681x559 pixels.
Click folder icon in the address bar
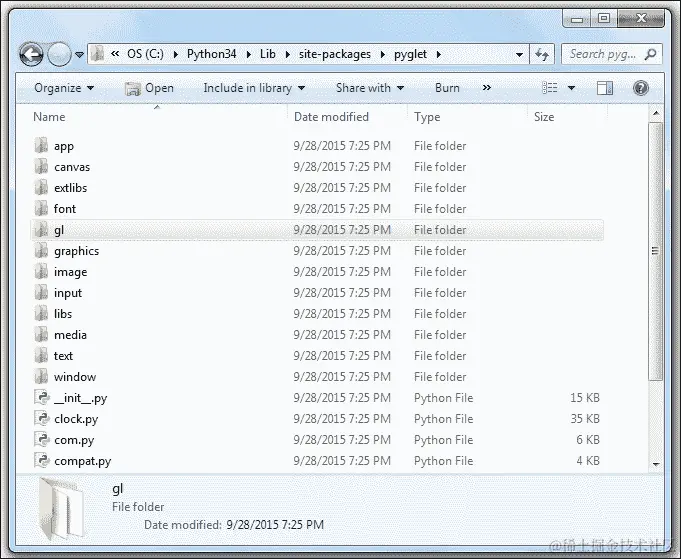coord(97,54)
